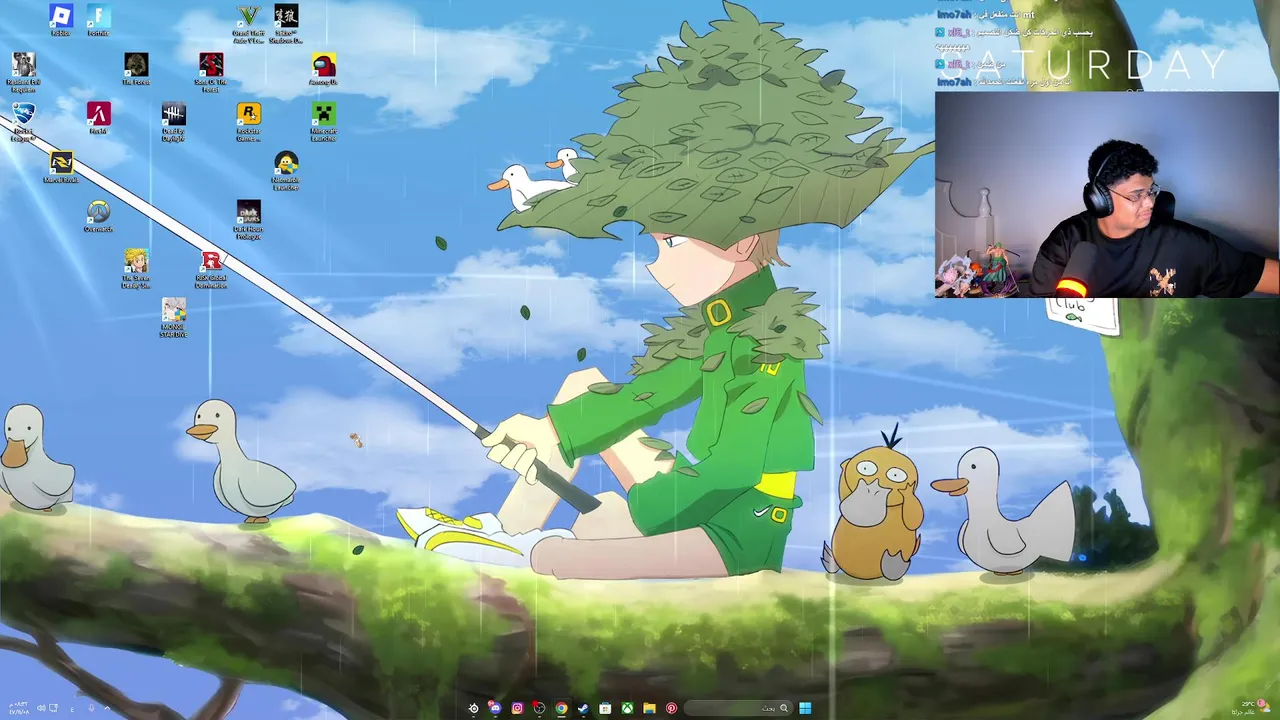The width and height of the screenshot is (1280, 720).
Task: Expand hidden system tray icons
Action: 107,708
